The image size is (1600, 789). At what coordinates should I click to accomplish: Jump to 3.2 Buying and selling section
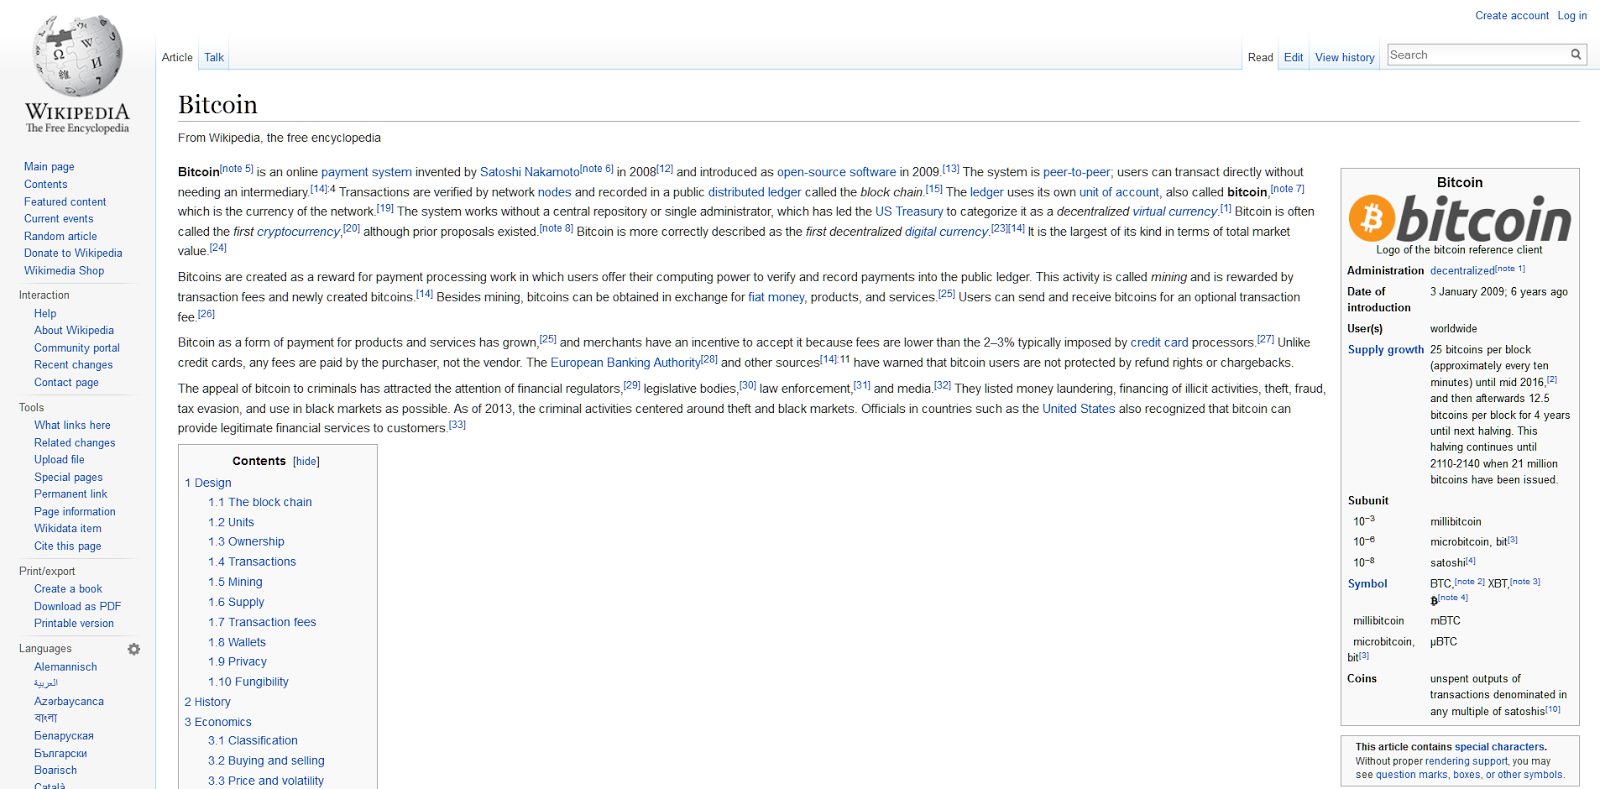coord(266,762)
